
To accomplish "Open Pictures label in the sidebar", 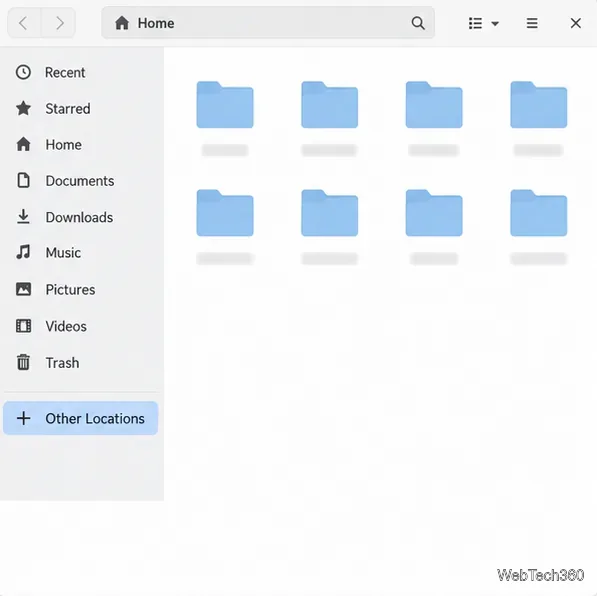I will [70, 290].
